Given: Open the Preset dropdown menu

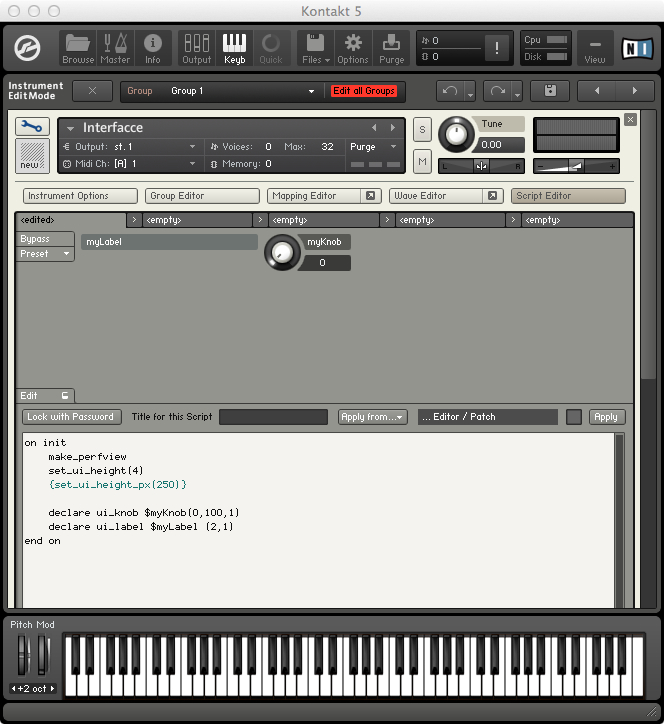Looking at the screenshot, I should tap(46, 254).
